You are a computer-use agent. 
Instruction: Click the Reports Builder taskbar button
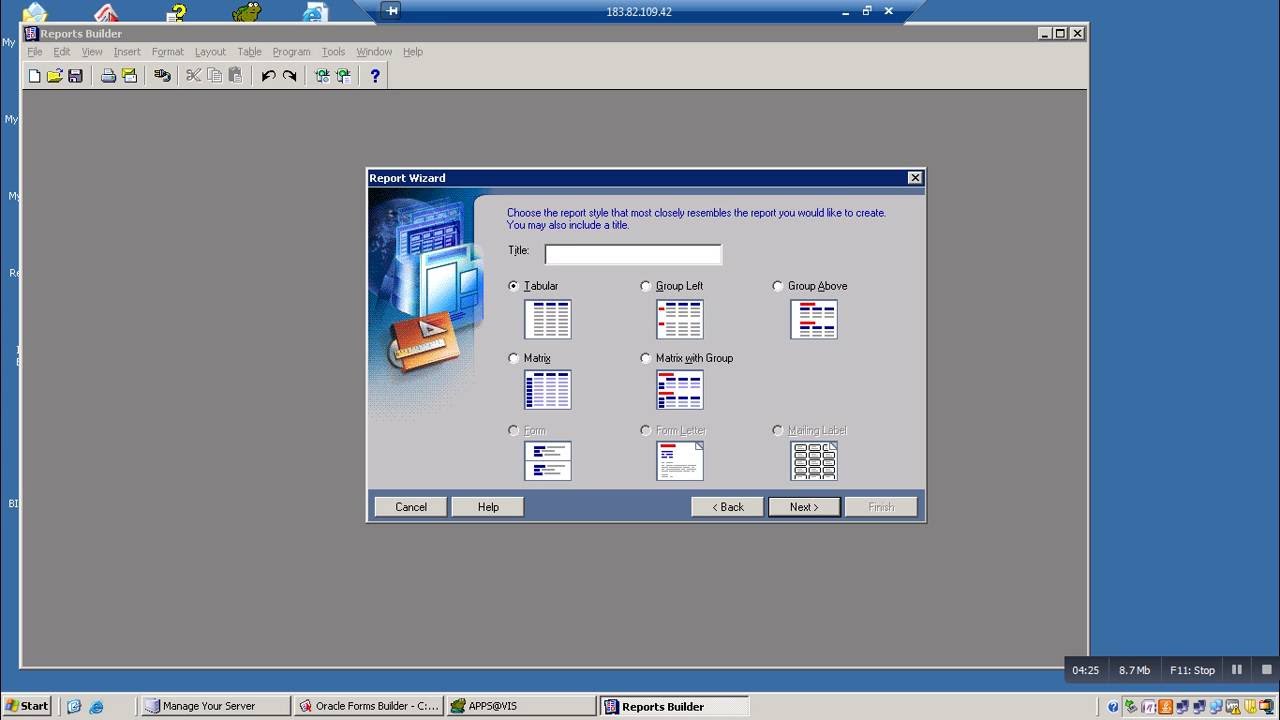[674, 706]
